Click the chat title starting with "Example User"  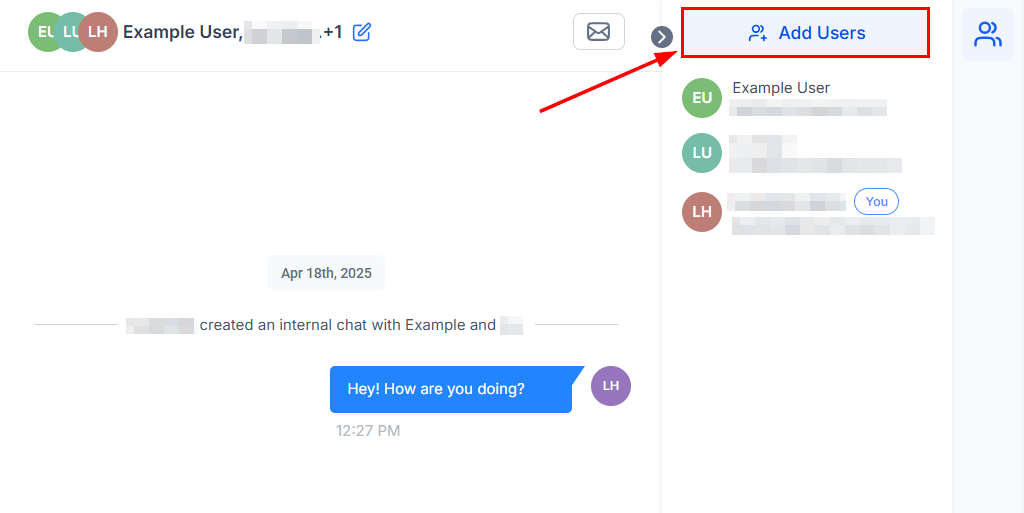[182, 32]
